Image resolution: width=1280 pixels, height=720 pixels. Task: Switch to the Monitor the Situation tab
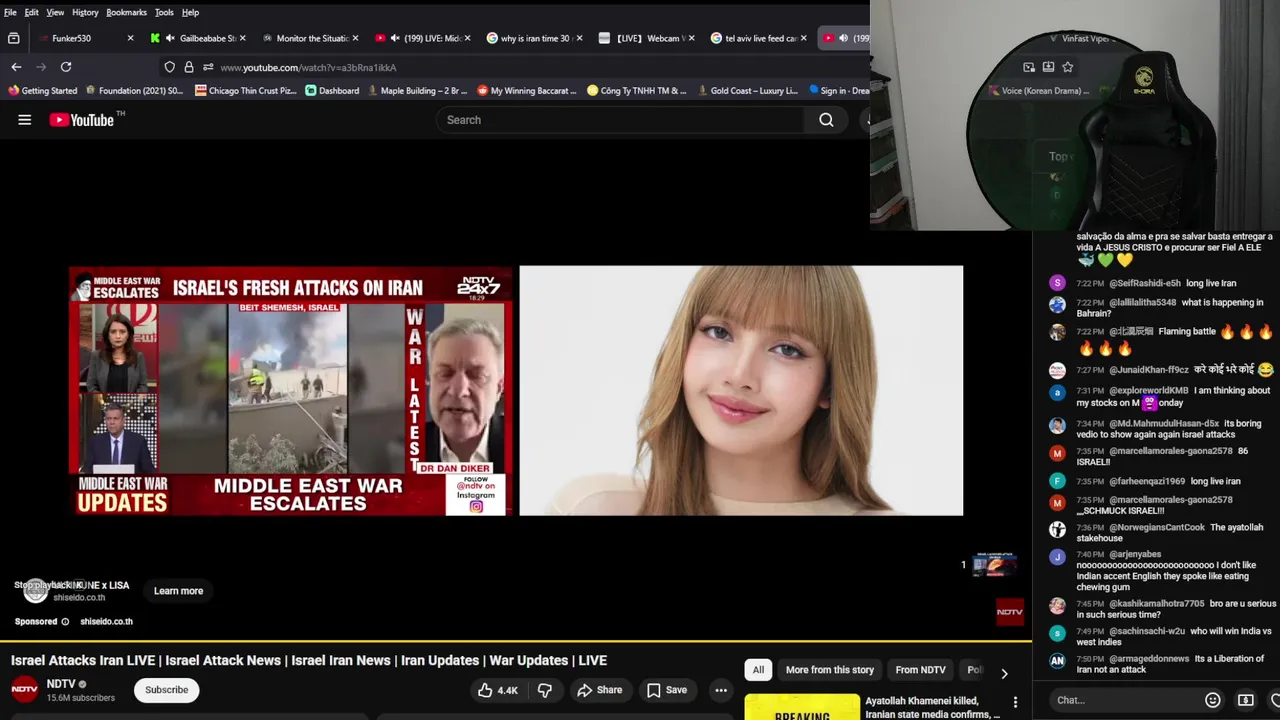pyautogui.click(x=312, y=38)
